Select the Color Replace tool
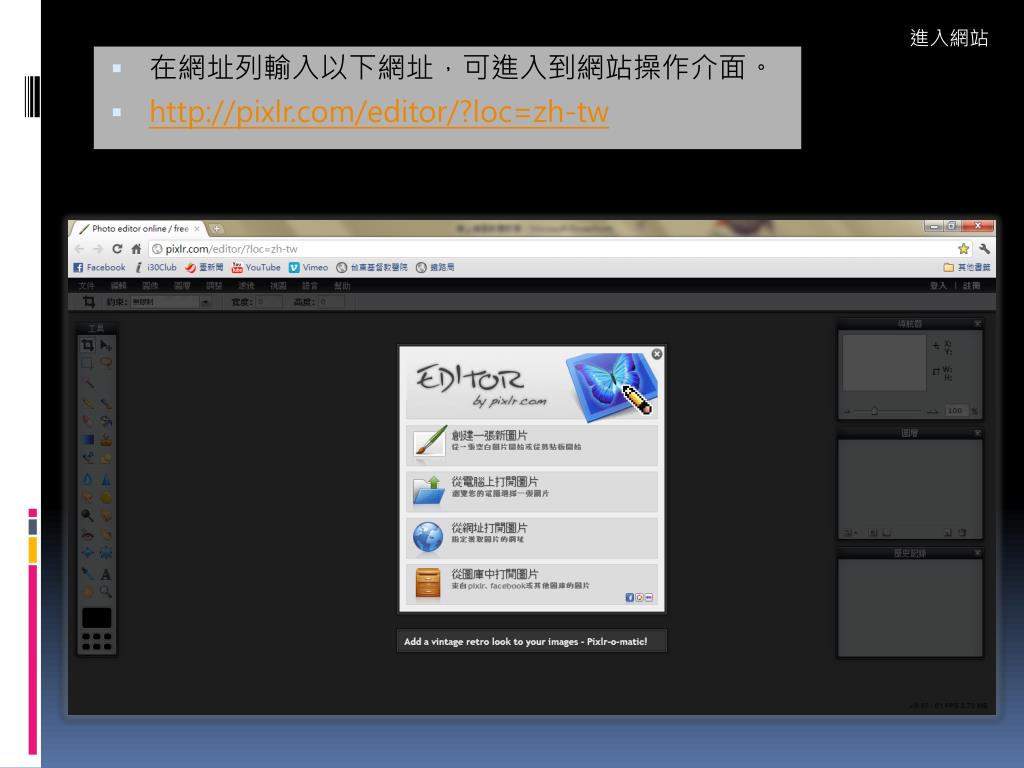 point(88,458)
